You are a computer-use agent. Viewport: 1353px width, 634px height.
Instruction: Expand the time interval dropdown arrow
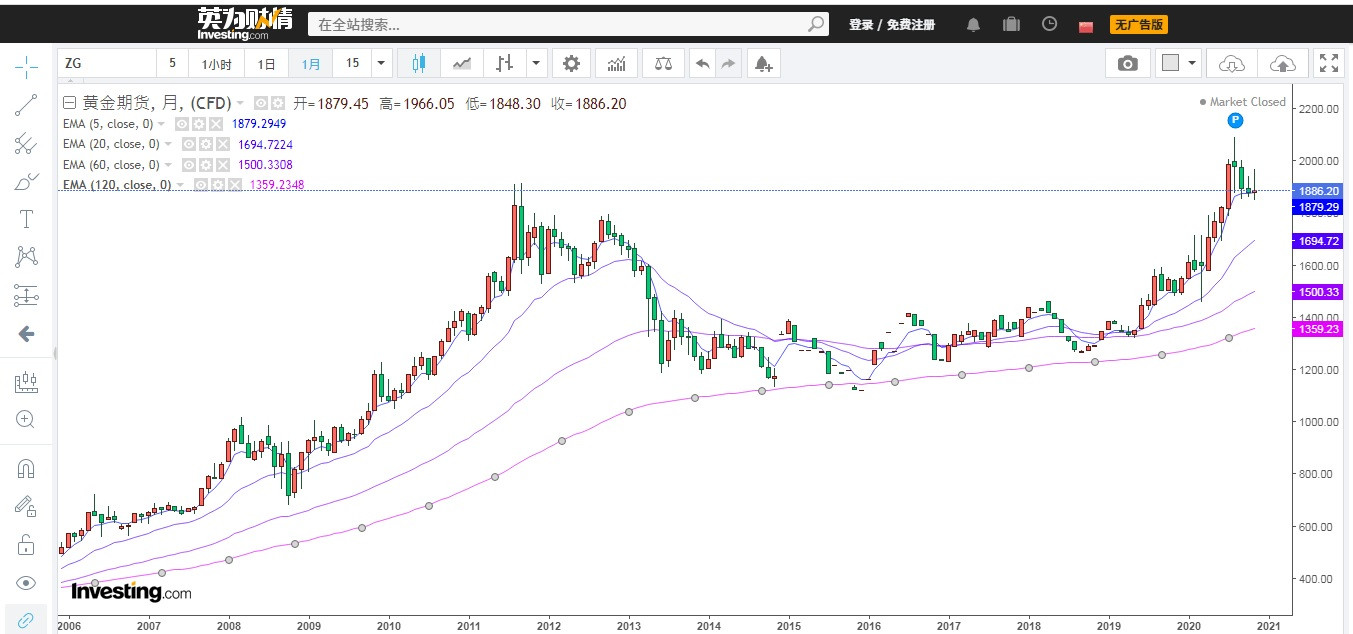pyautogui.click(x=381, y=64)
